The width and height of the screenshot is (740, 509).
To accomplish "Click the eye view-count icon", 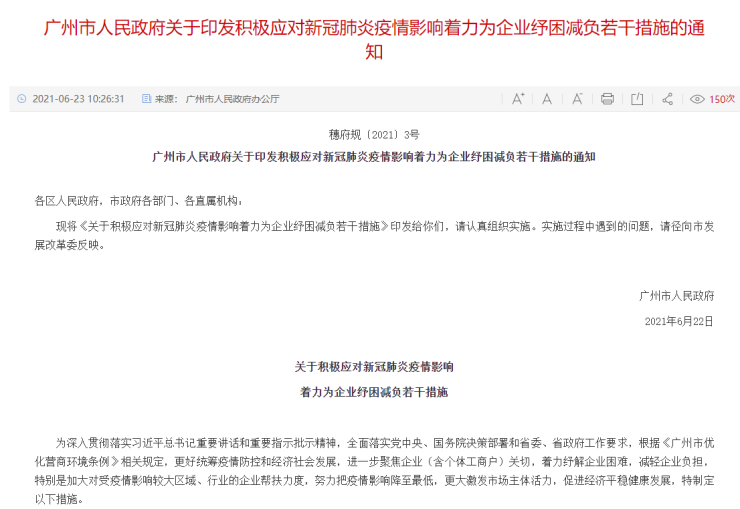I will (697, 99).
